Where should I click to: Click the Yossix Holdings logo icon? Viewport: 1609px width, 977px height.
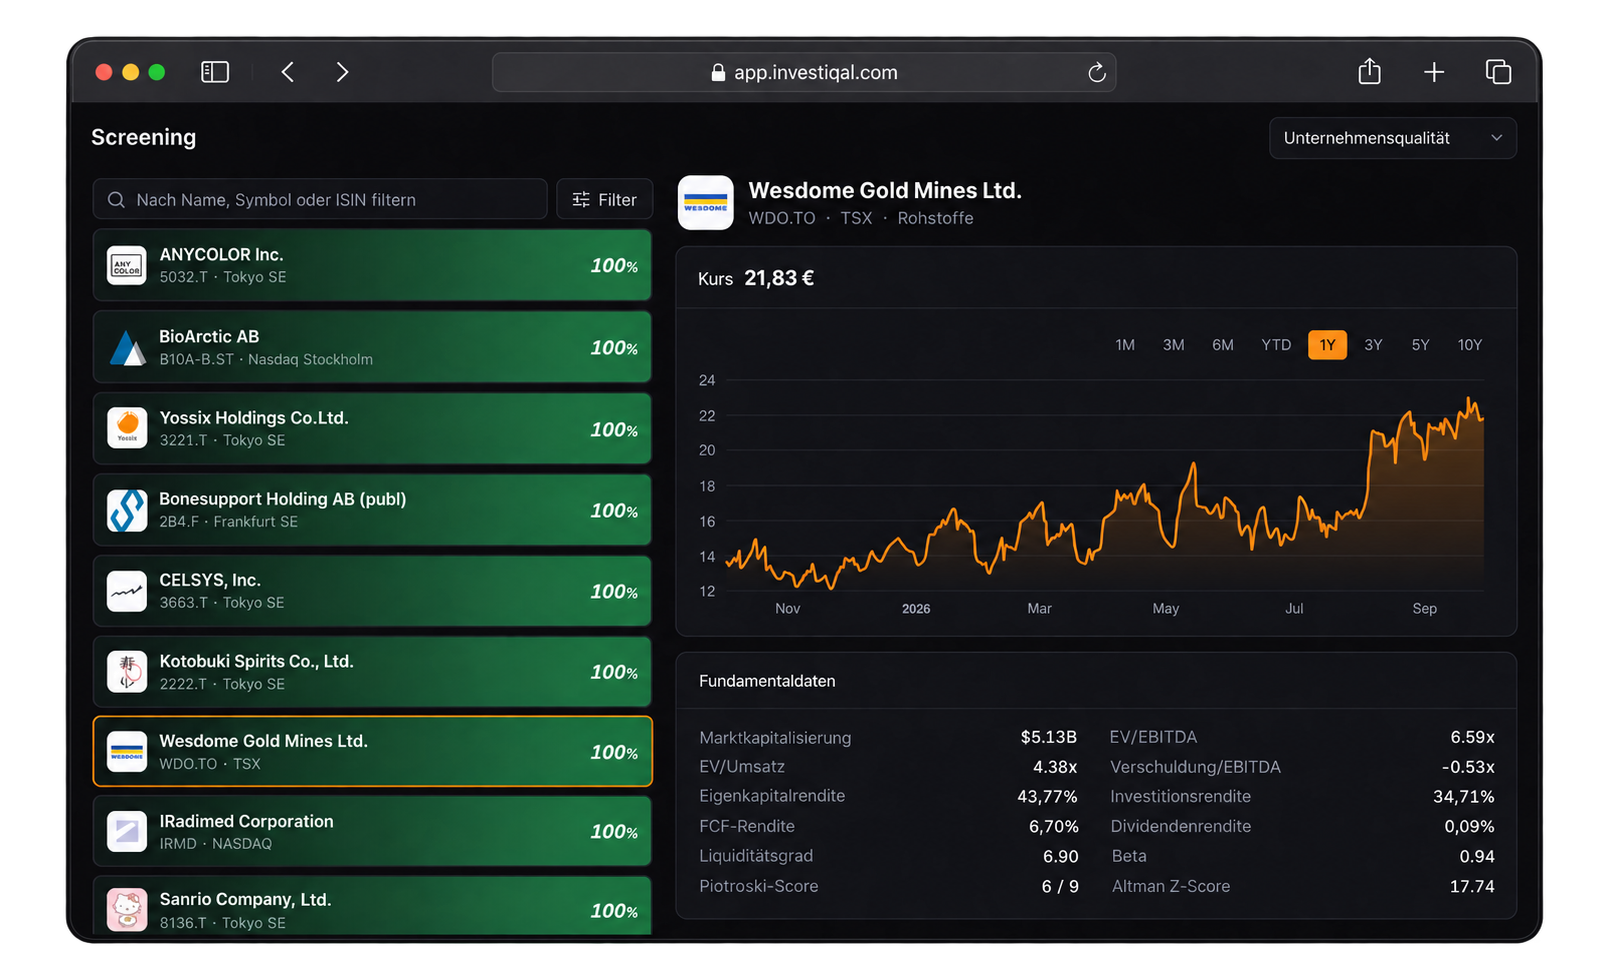point(127,428)
